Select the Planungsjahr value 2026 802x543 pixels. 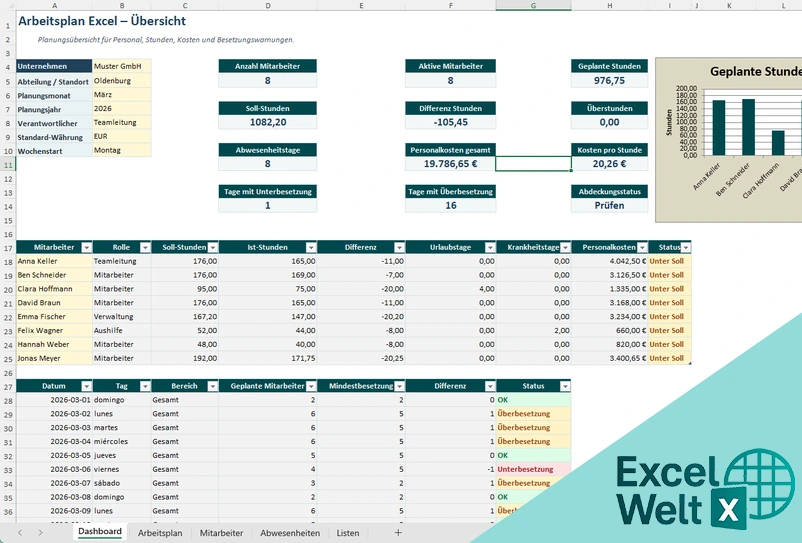(x=122, y=108)
